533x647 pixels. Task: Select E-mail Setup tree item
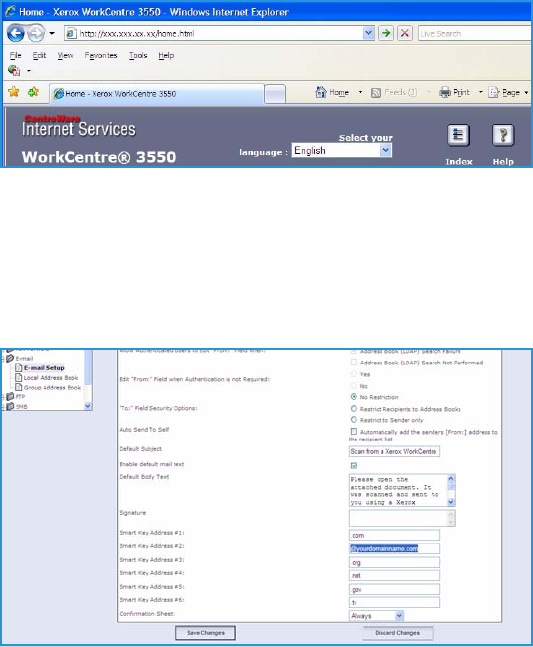click(x=44, y=367)
